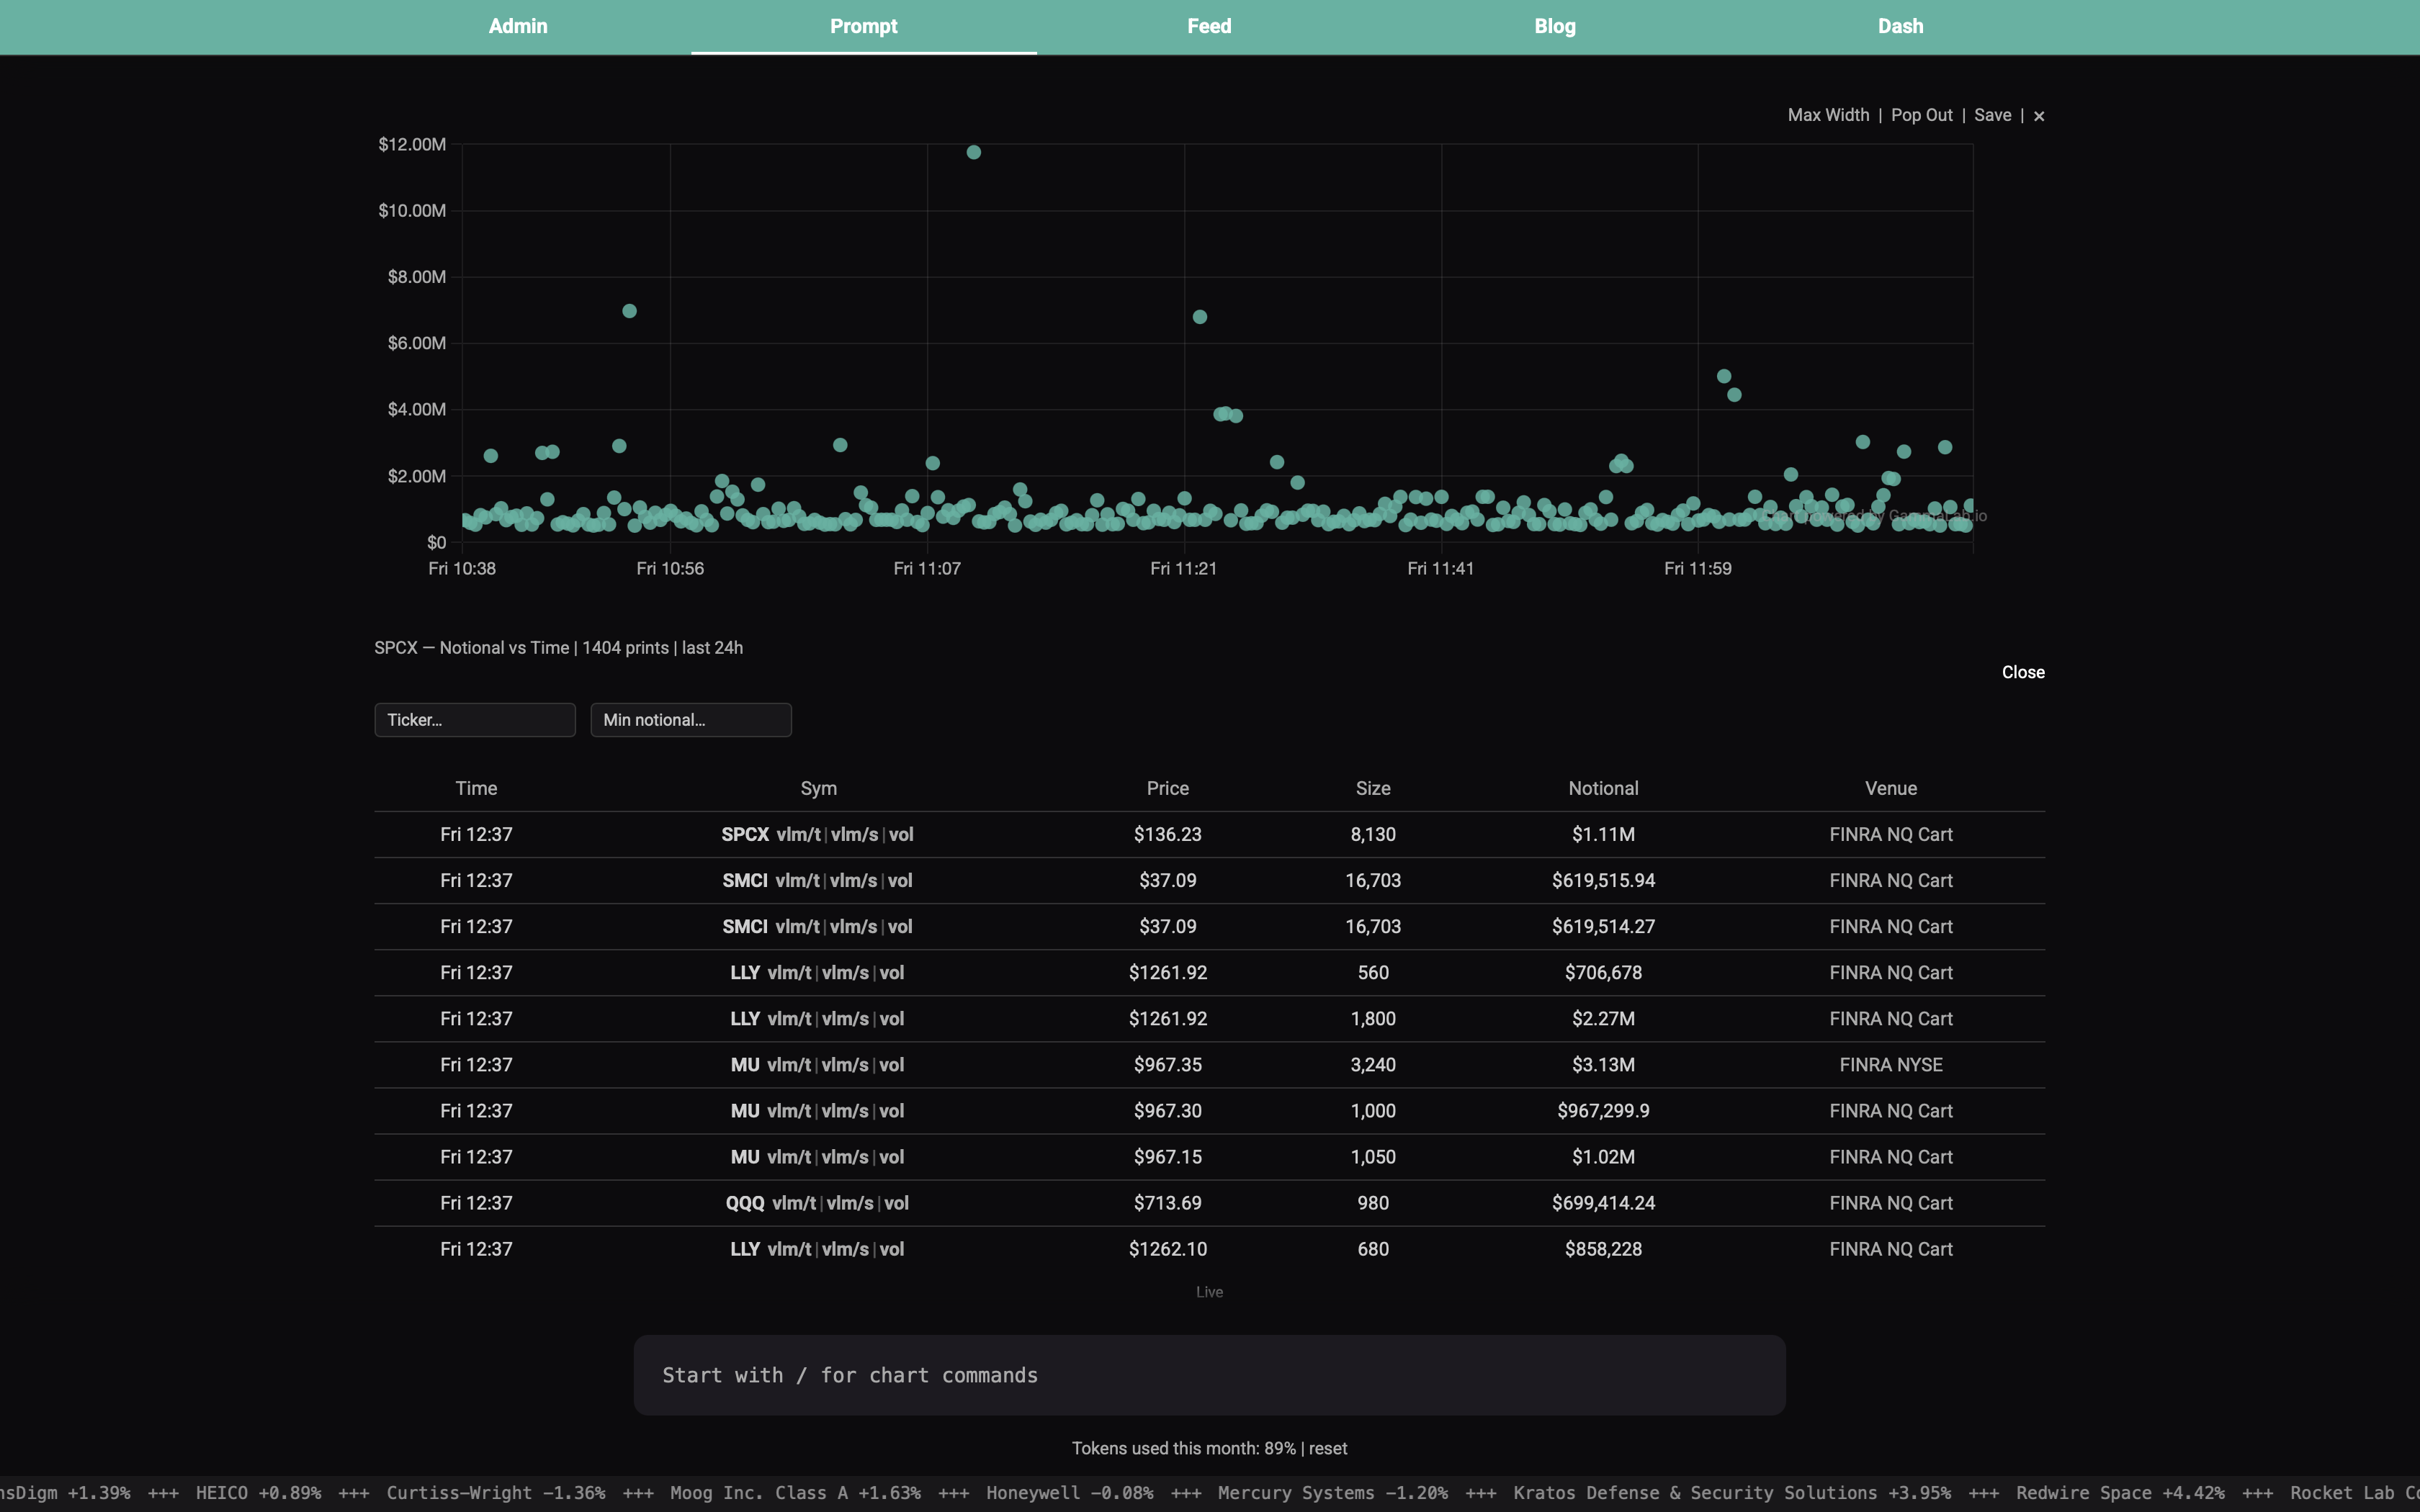The height and width of the screenshot is (1512, 2420).
Task: Open SMCI symbol in the $619,515.94 row
Action: click(x=745, y=880)
